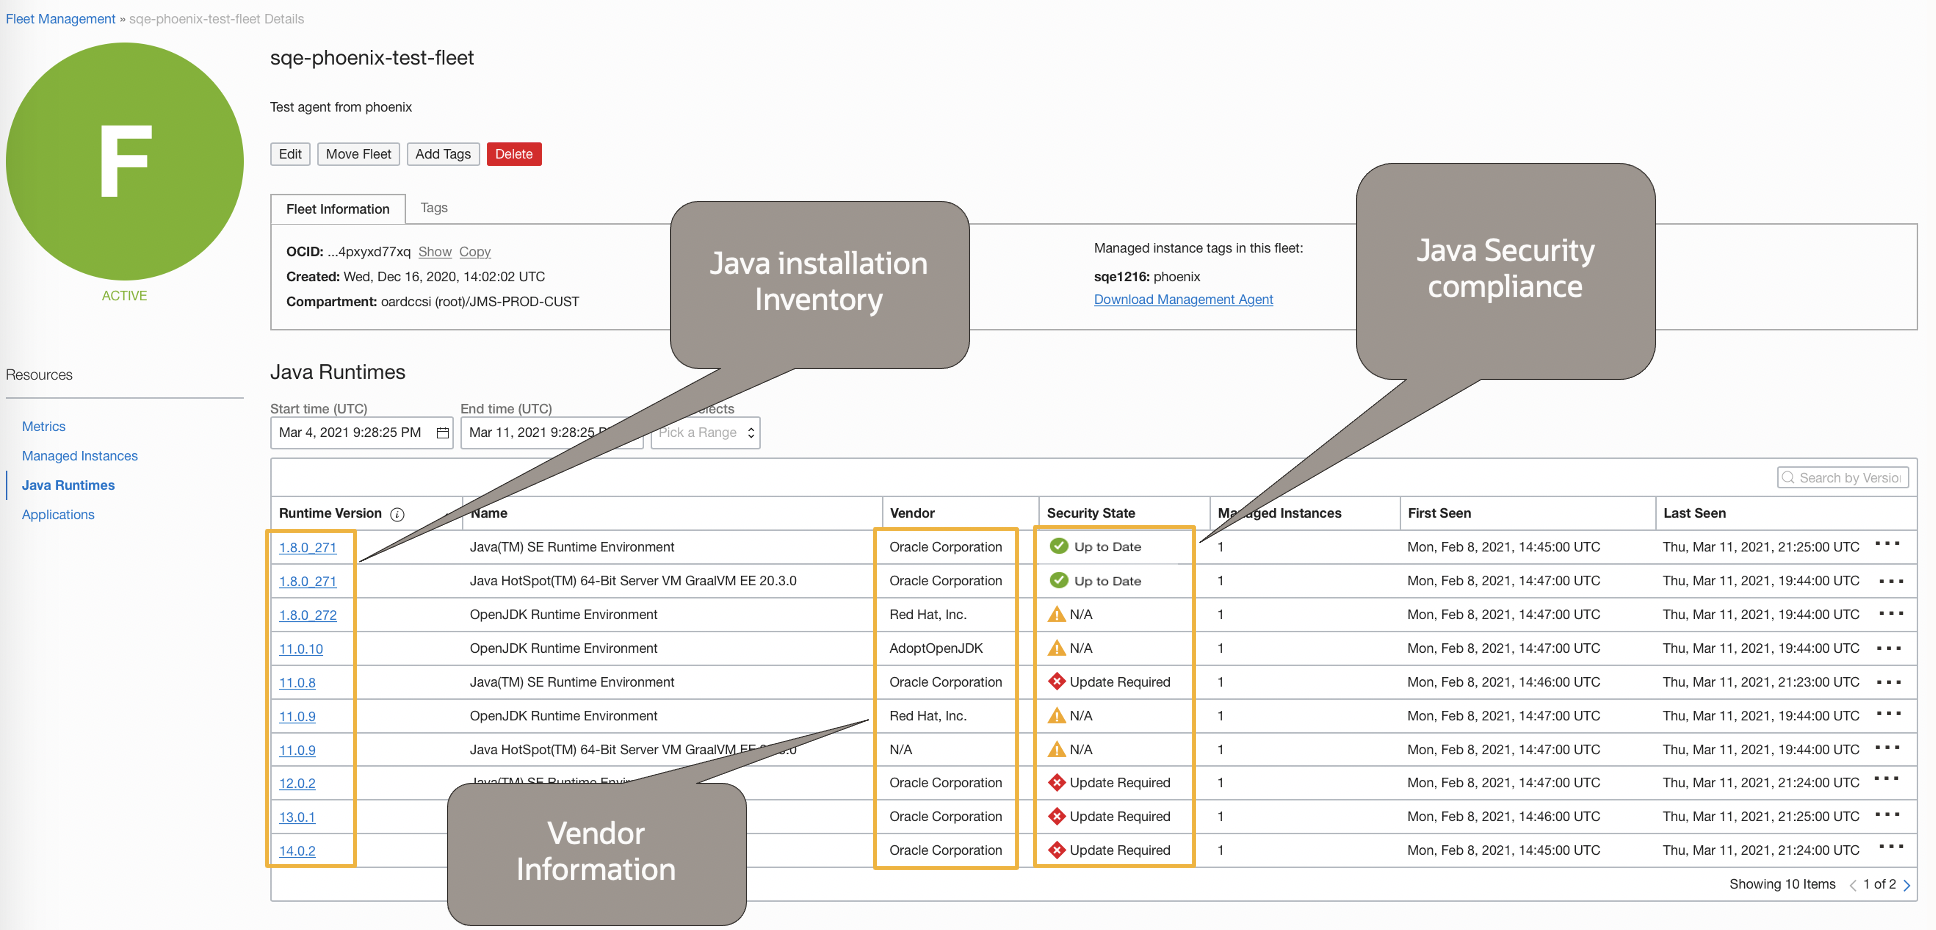Open calendar icon in Start time field

pos(442,433)
